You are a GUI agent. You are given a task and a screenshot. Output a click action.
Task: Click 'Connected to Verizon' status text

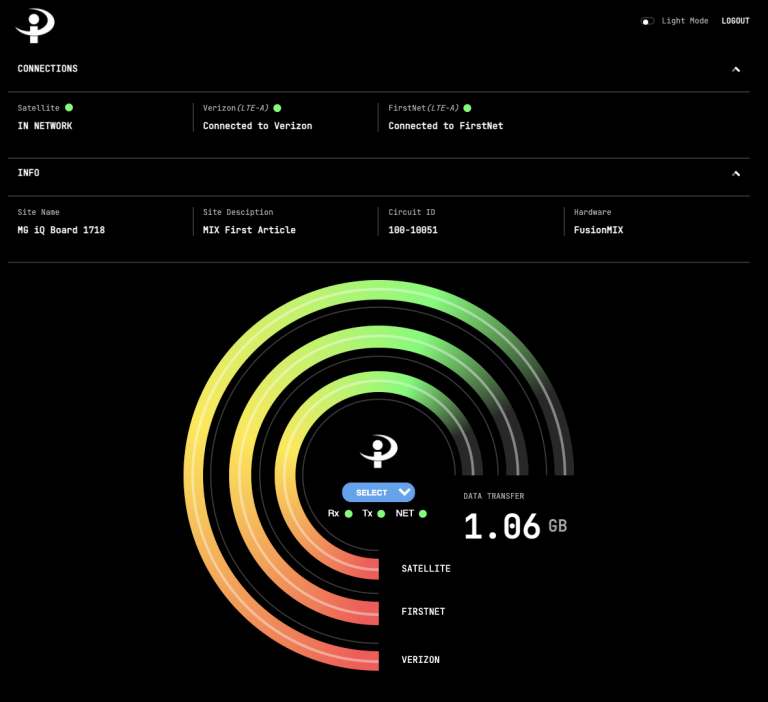pyautogui.click(x=257, y=126)
